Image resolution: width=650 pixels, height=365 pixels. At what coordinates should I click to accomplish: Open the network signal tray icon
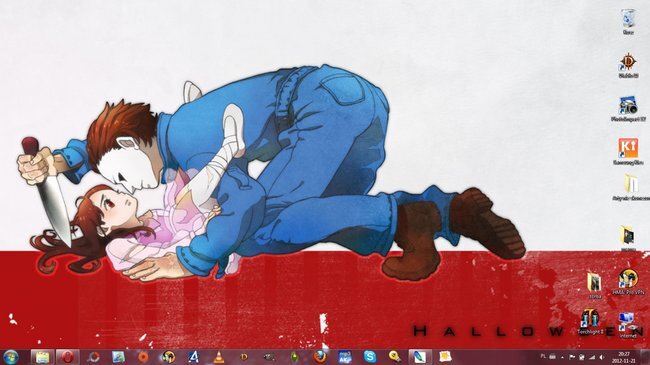click(x=592, y=357)
